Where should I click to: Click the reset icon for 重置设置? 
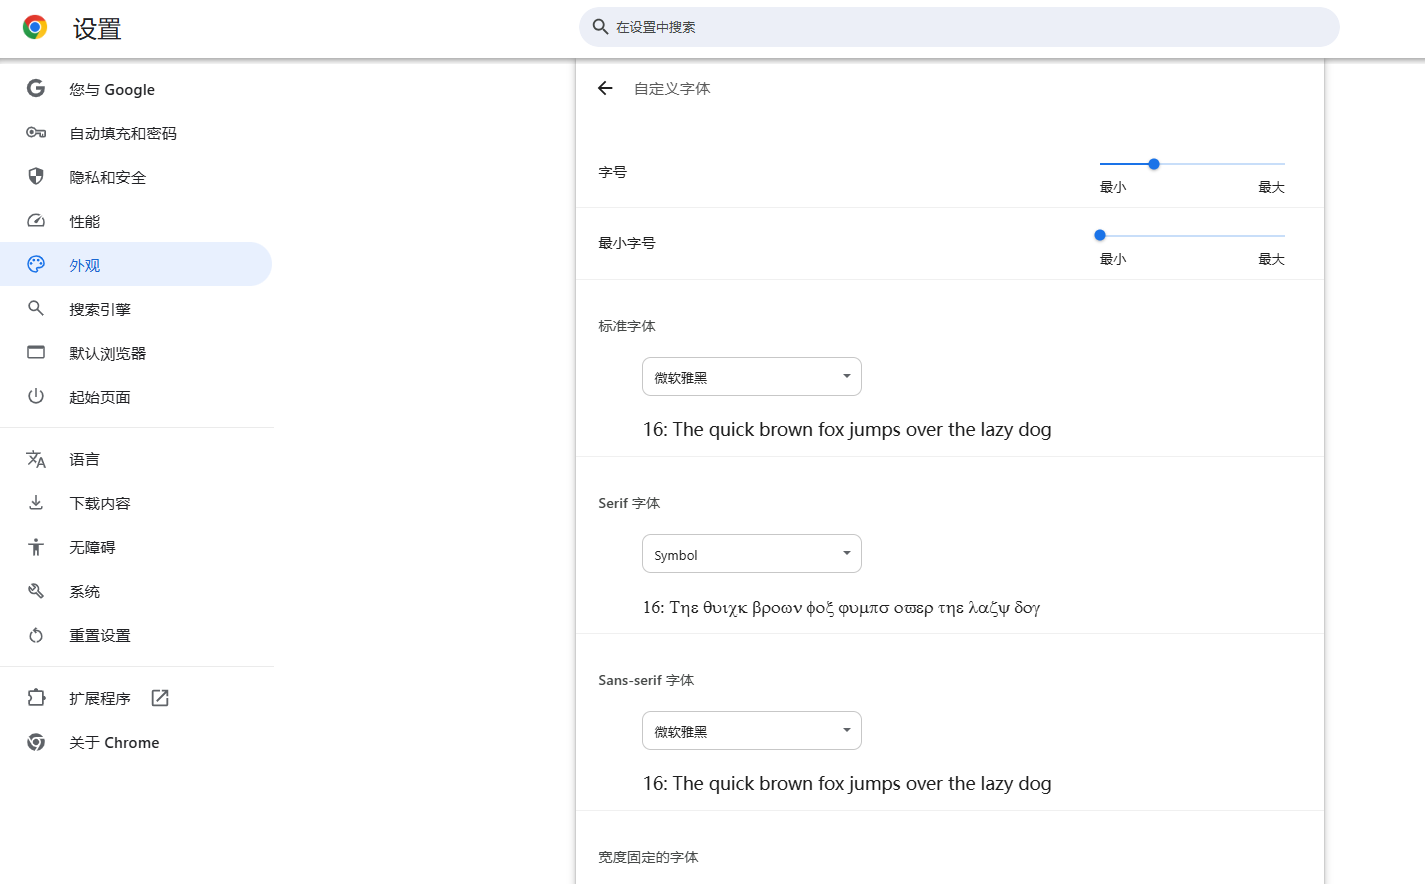coord(36,635)
